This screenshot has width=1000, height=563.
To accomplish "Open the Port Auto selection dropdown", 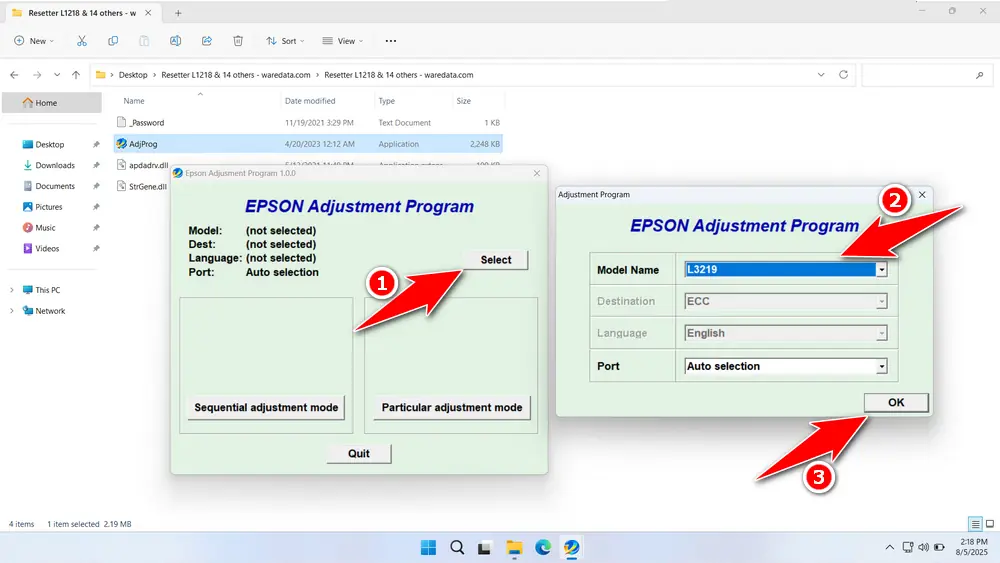I will coord(881,366).
